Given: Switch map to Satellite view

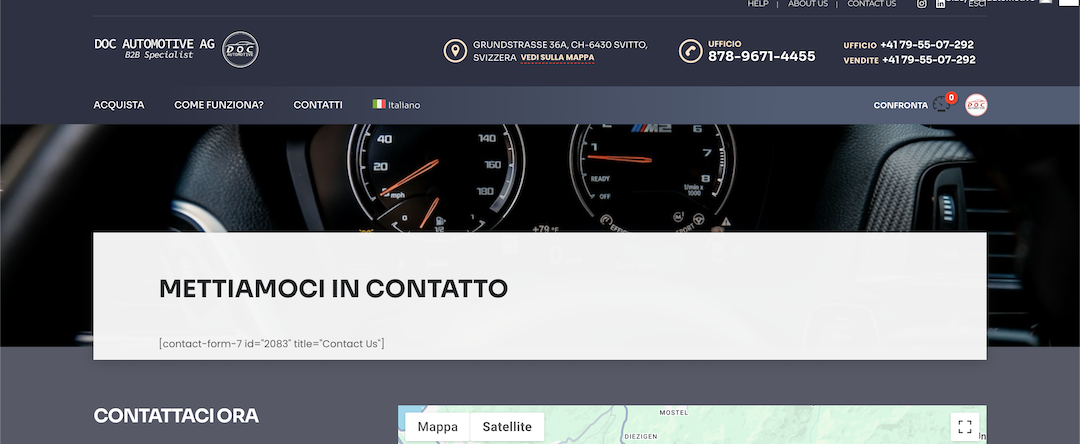Looking at the screenshot, I should tap(507, 427).
